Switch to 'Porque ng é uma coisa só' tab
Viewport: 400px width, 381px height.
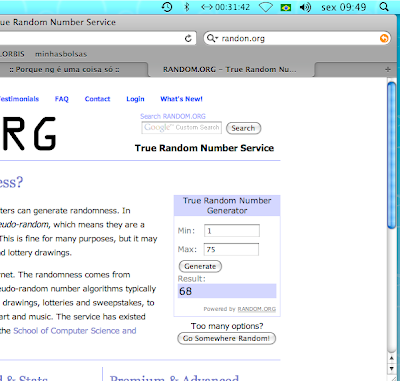pos(64,69)
